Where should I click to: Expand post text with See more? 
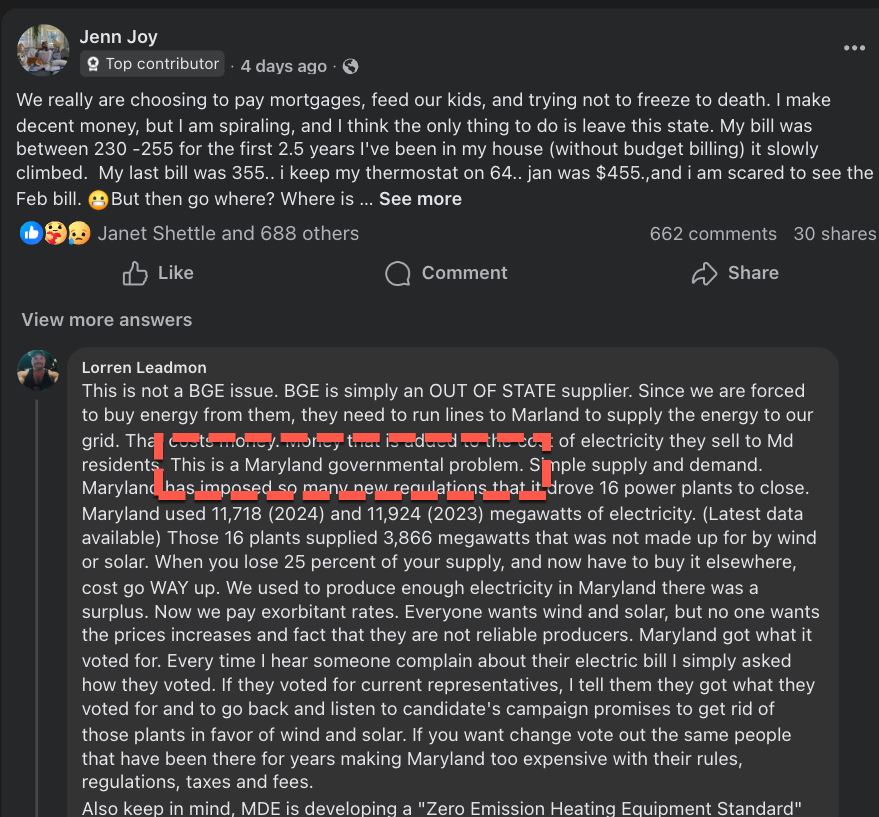pos(420,199)
